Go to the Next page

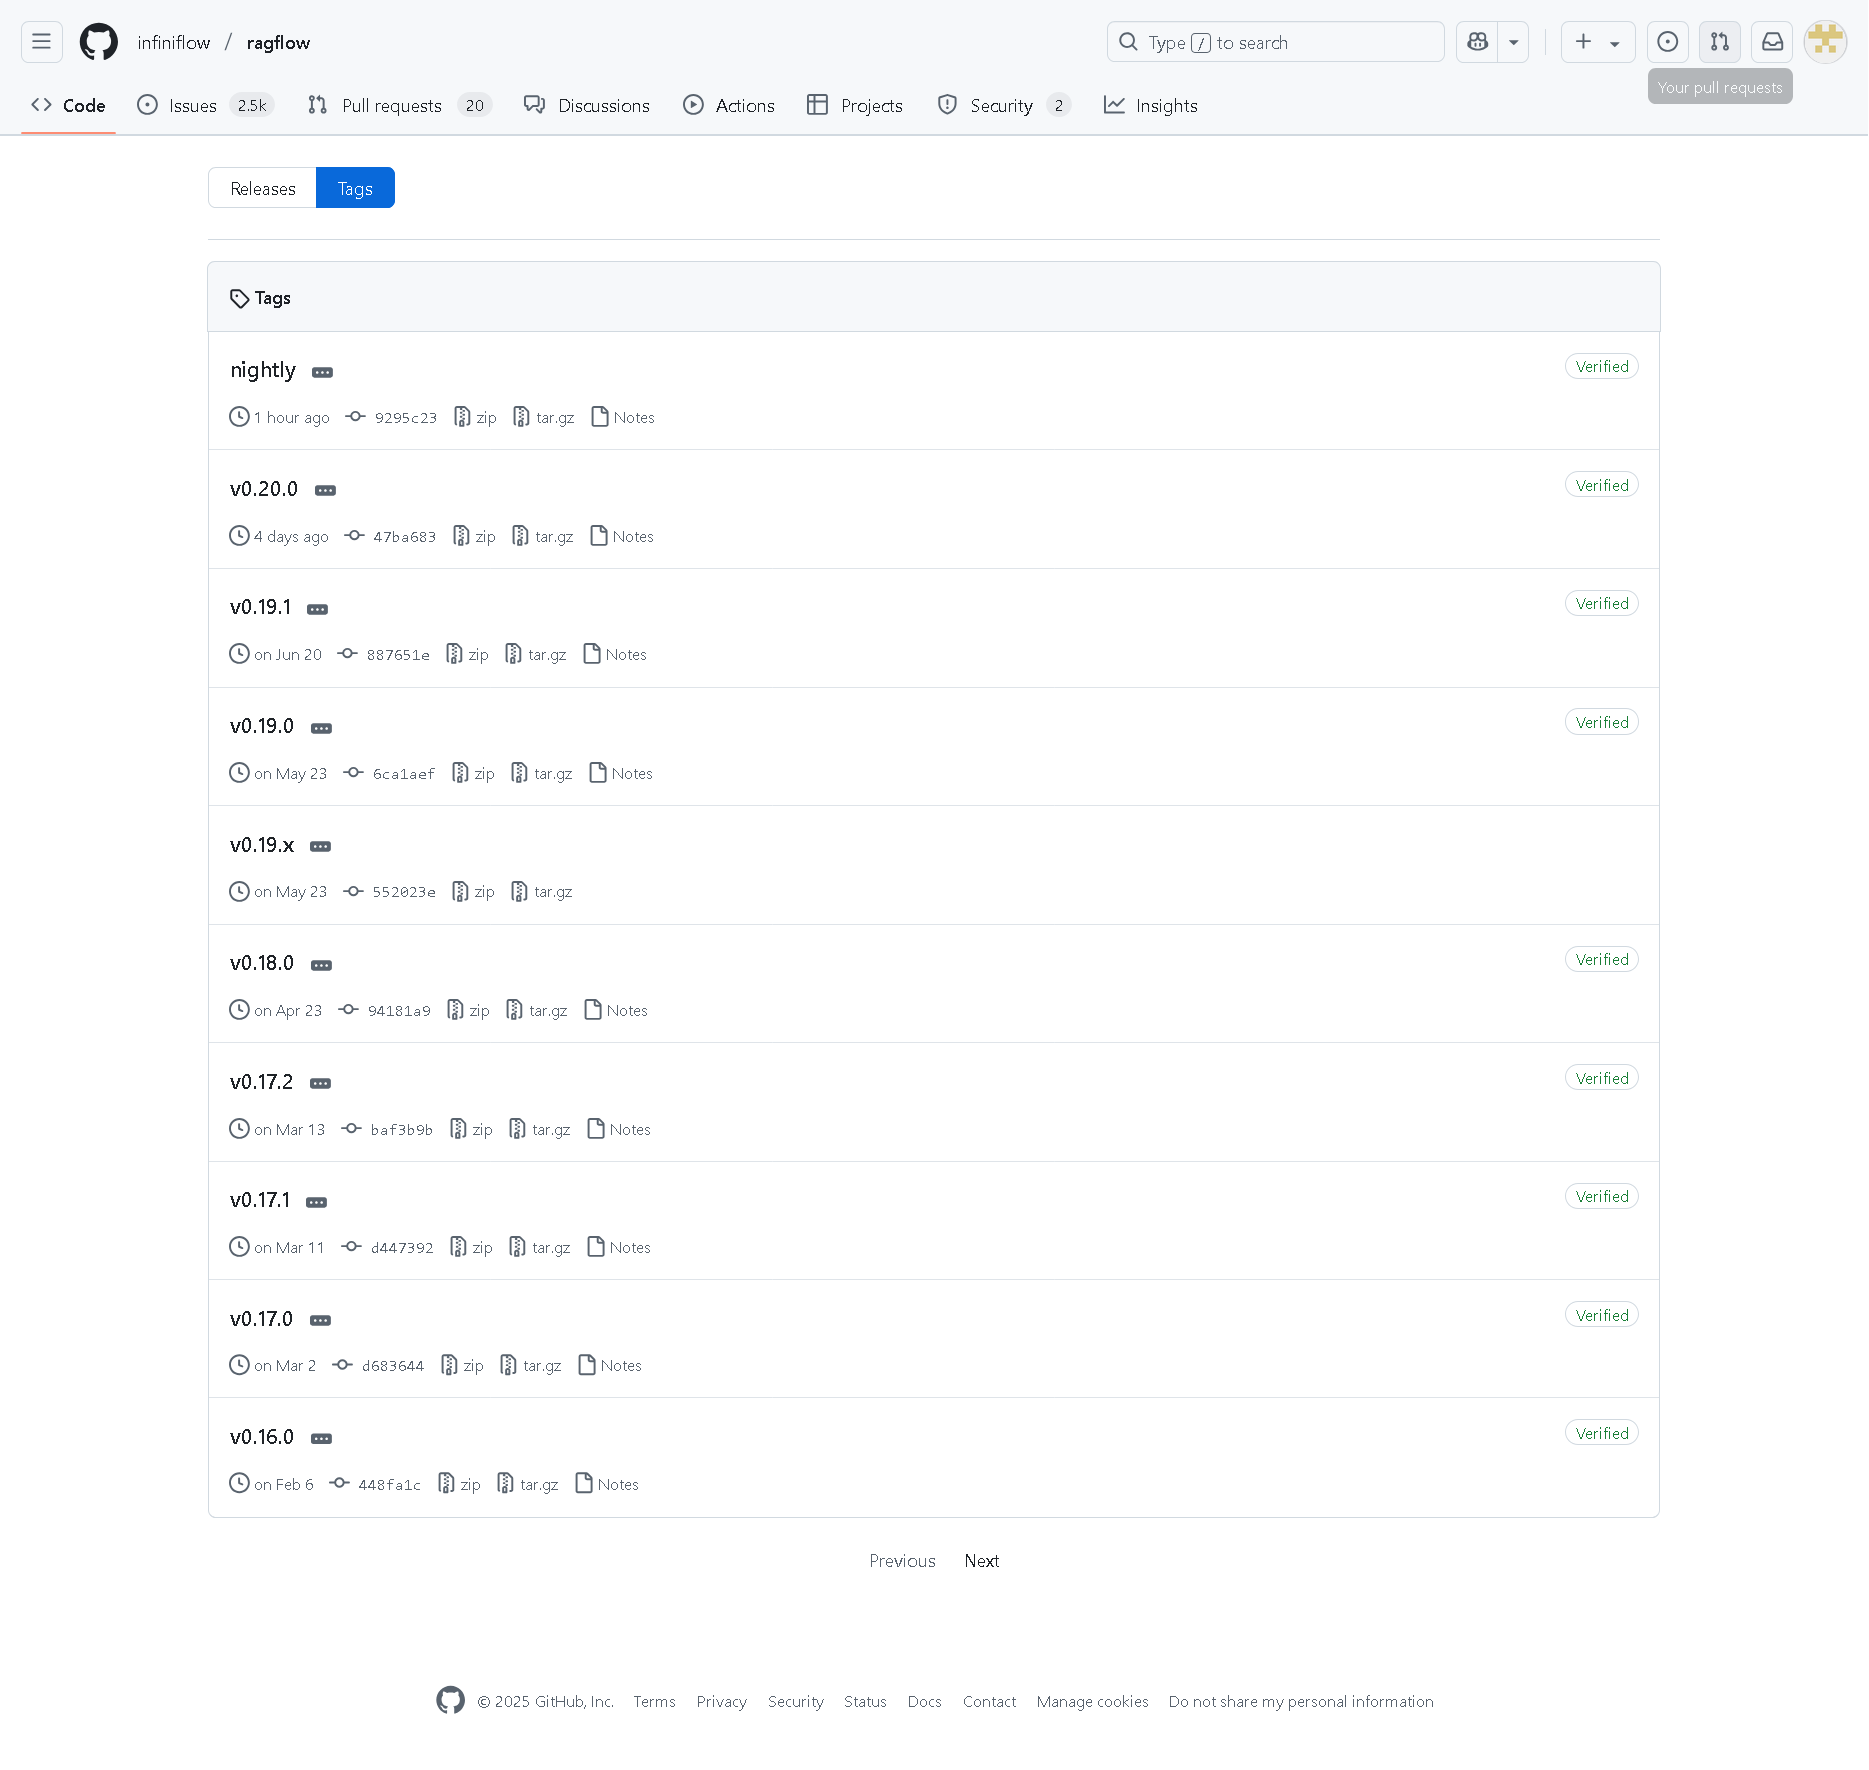pos(982,1561)
